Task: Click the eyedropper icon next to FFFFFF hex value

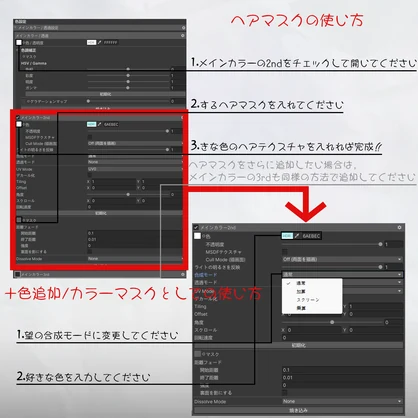Action: click(x=99, y=42)
